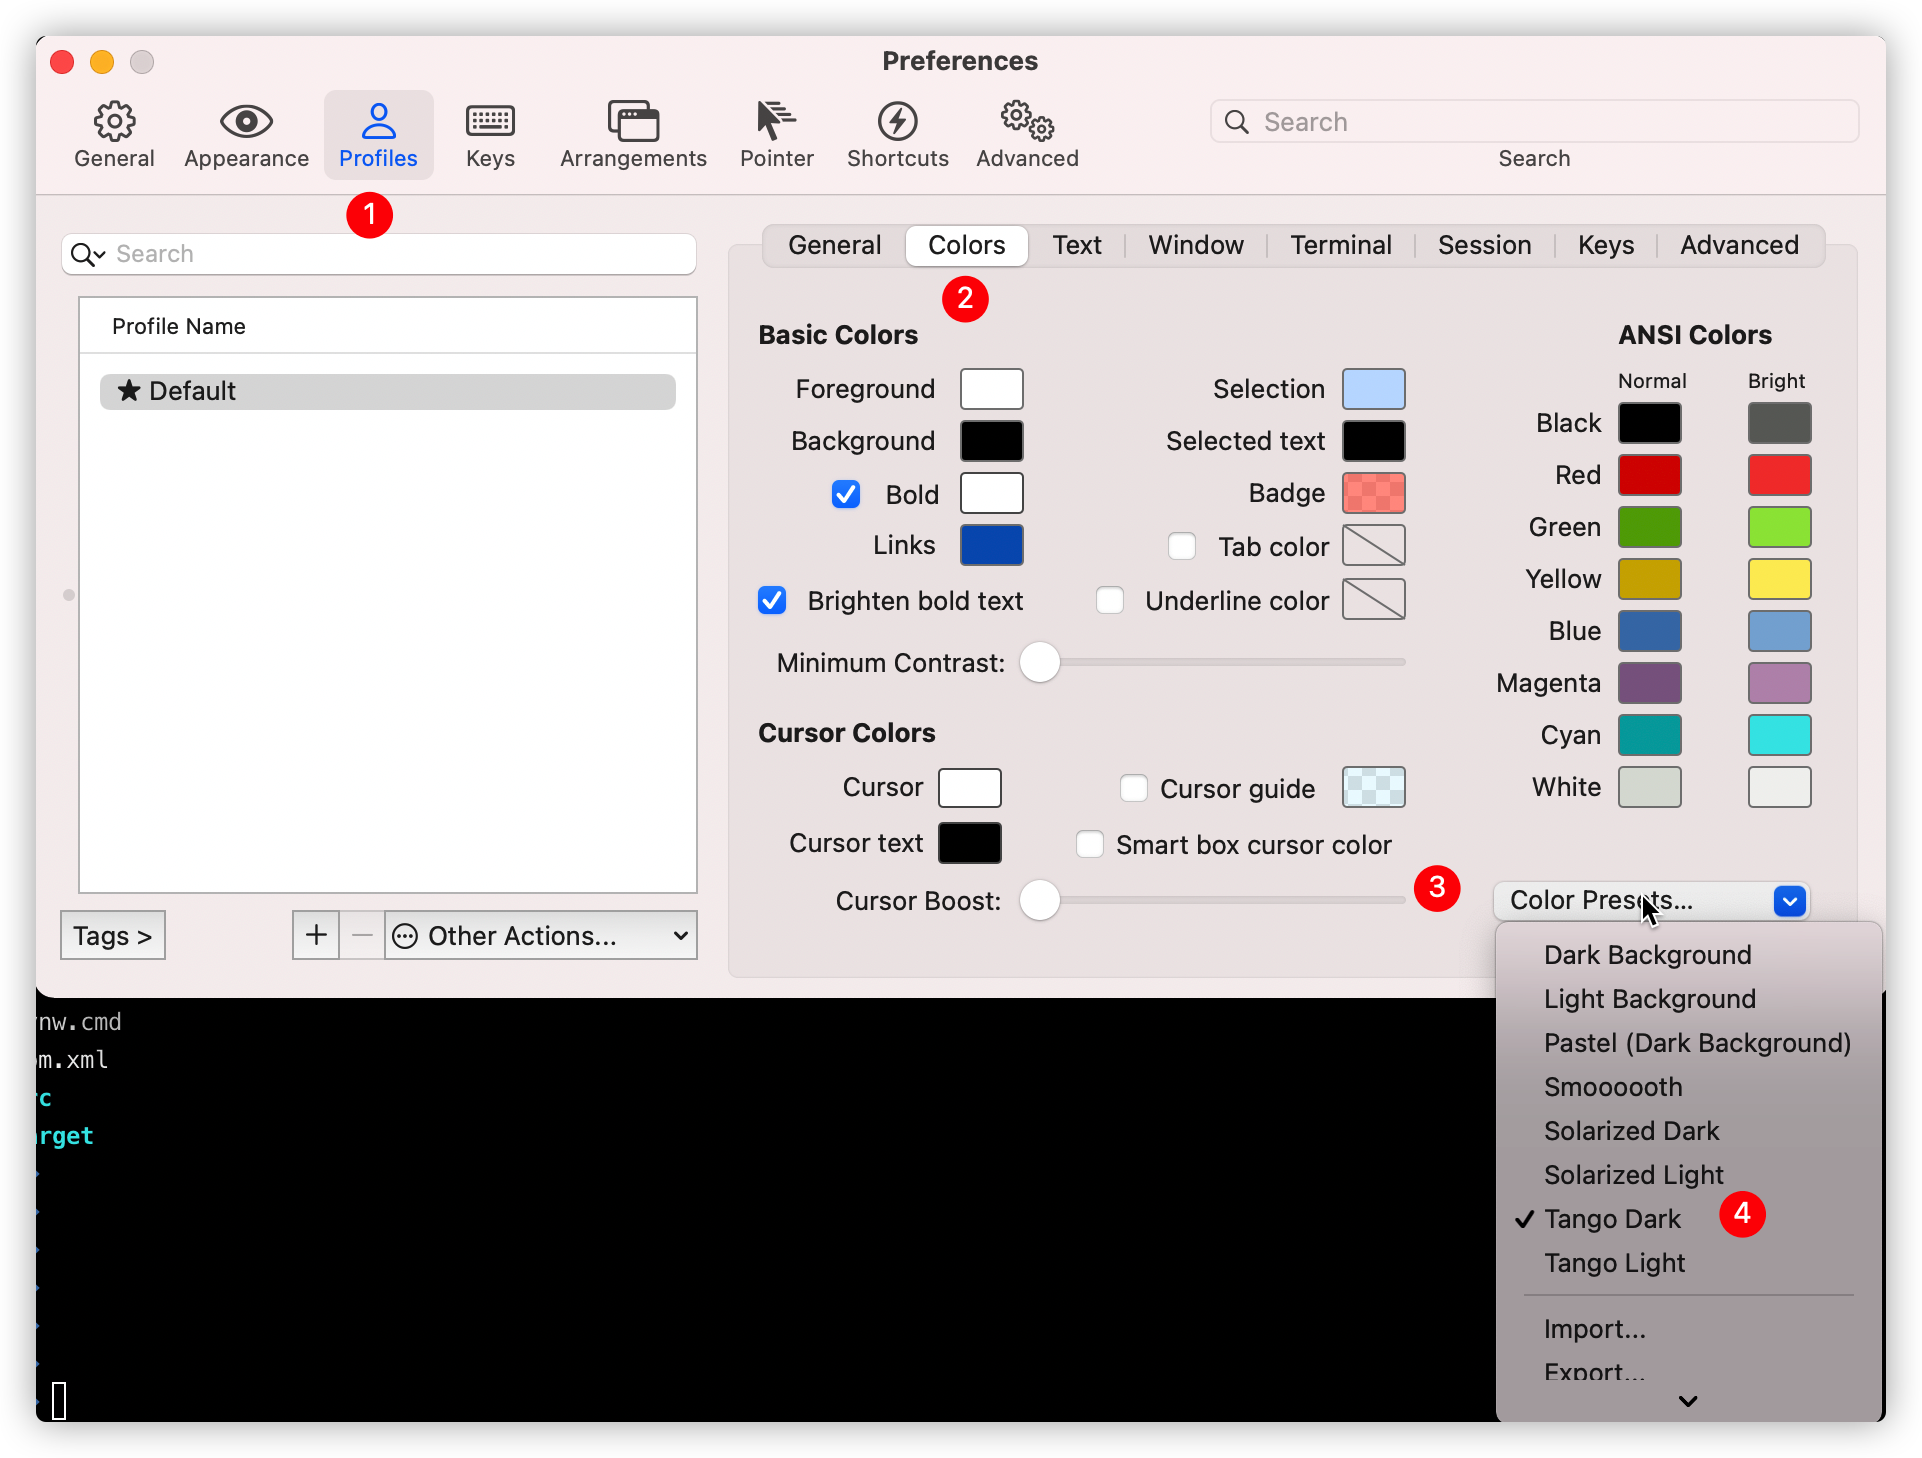Click the magnifier in the preferences search

pyautogui.click(x=1237, y=122)
